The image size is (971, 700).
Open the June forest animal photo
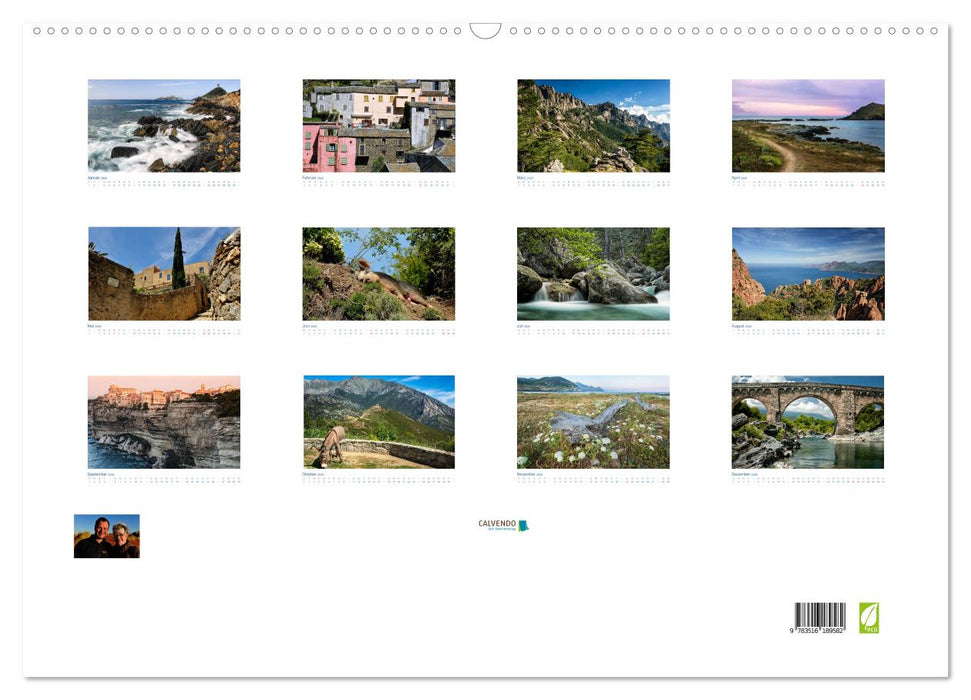(379, 273)
